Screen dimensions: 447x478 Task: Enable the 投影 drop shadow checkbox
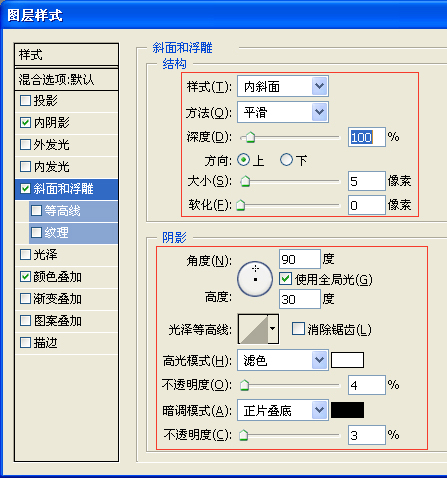tap(25, 100)
